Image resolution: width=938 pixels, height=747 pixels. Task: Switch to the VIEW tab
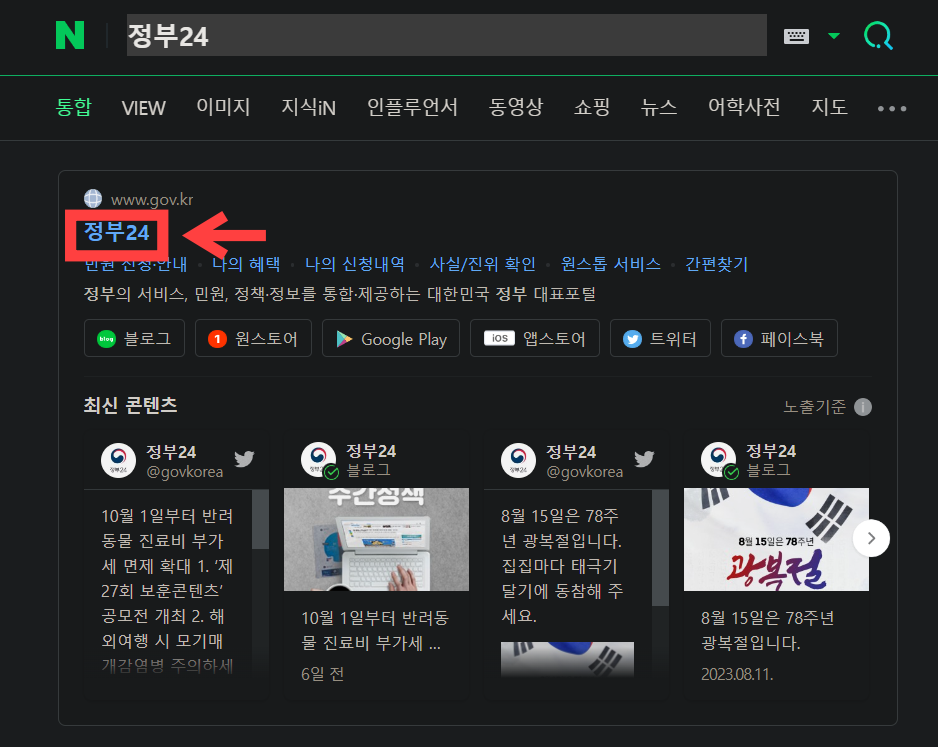coord(144,108)
